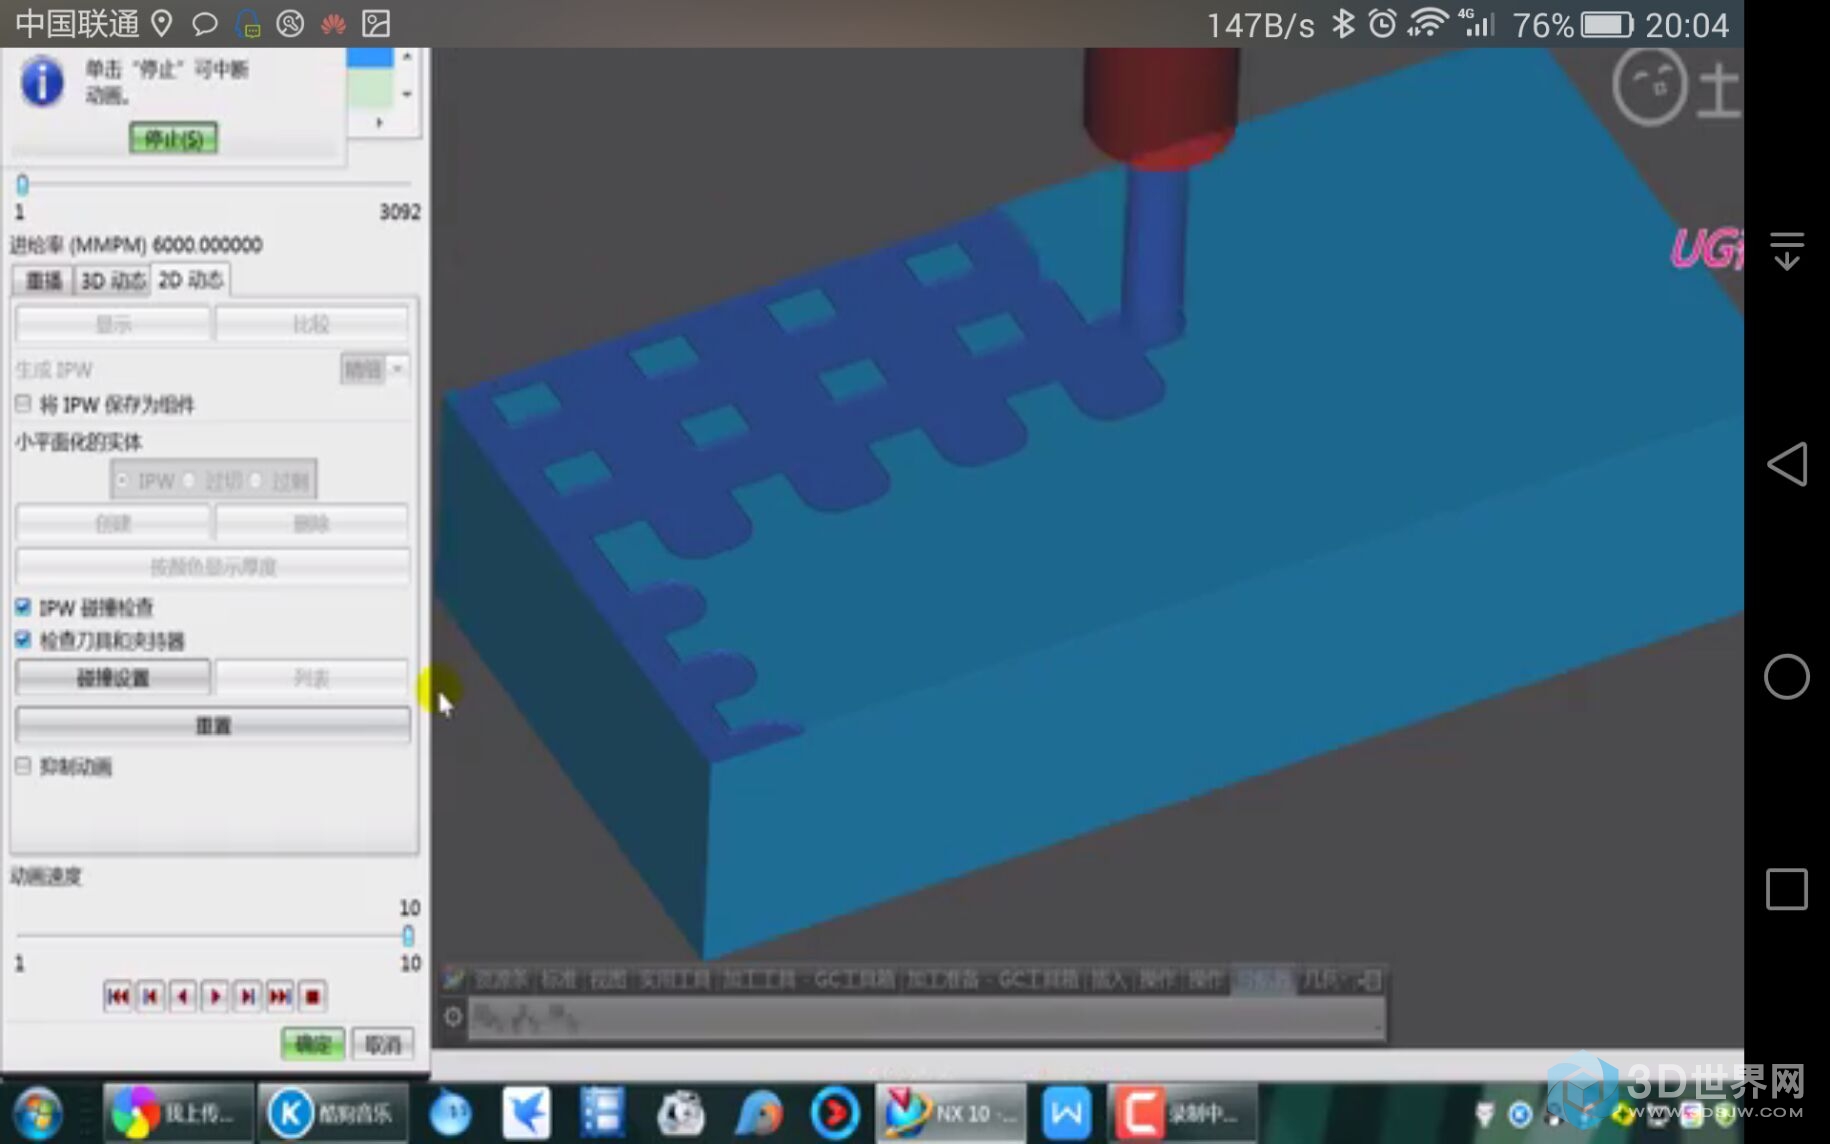1830x1144 pixels.
Task: Enable 将 IPW 保存为组件 checkbox
Action: point(23,404)
